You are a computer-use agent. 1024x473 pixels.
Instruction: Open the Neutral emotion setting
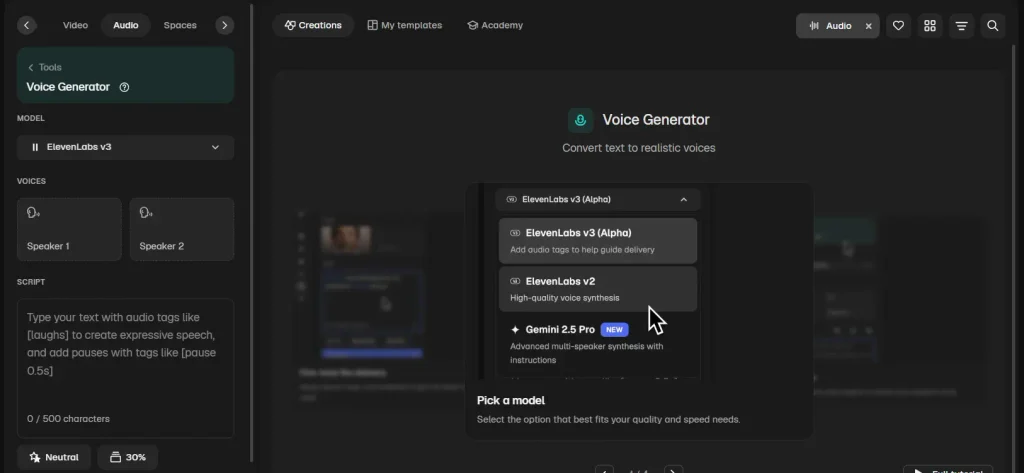tap(54, 457)
